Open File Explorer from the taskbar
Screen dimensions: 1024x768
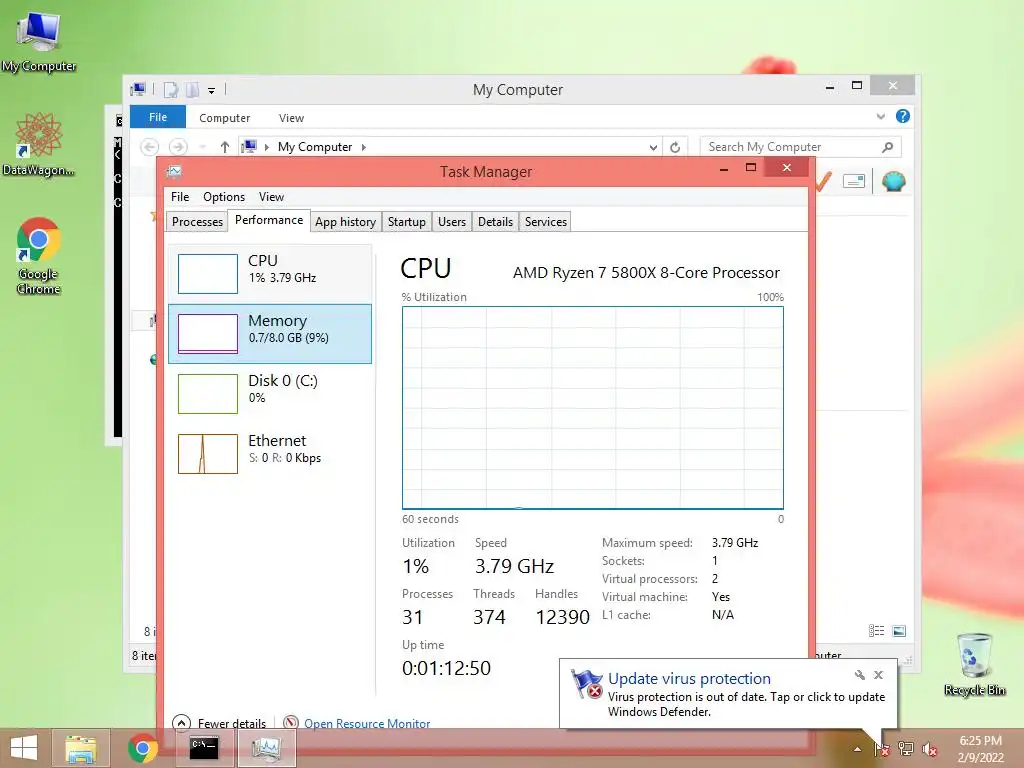pyautogui.click(x=81, y=748)
